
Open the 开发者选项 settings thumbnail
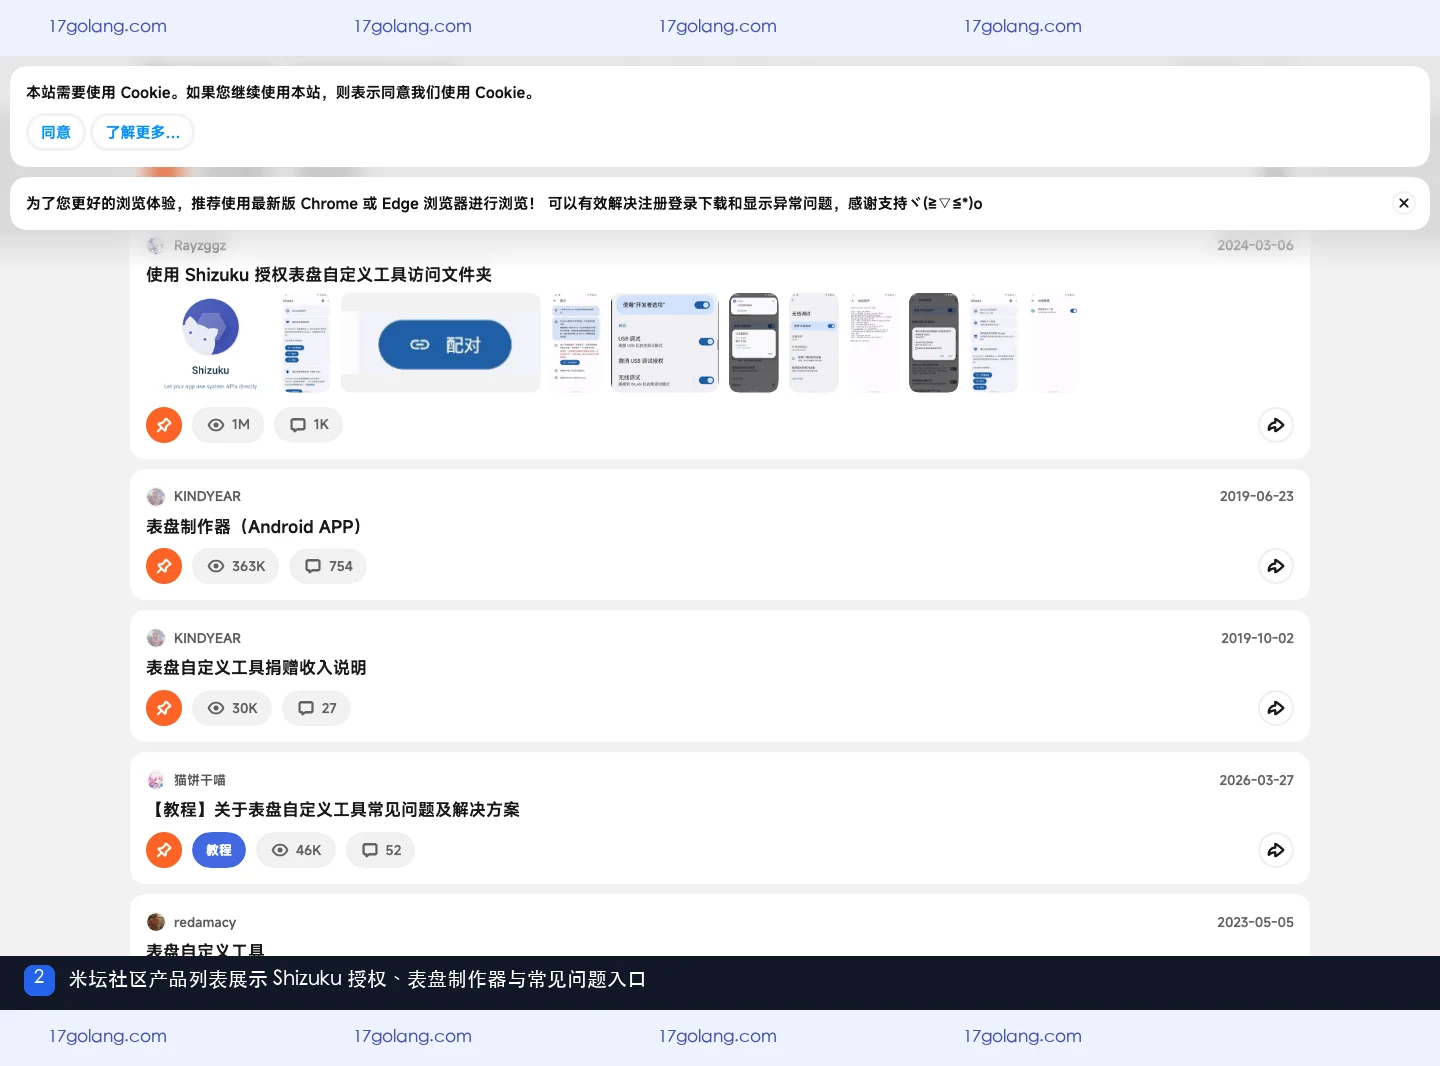[665, 343]
